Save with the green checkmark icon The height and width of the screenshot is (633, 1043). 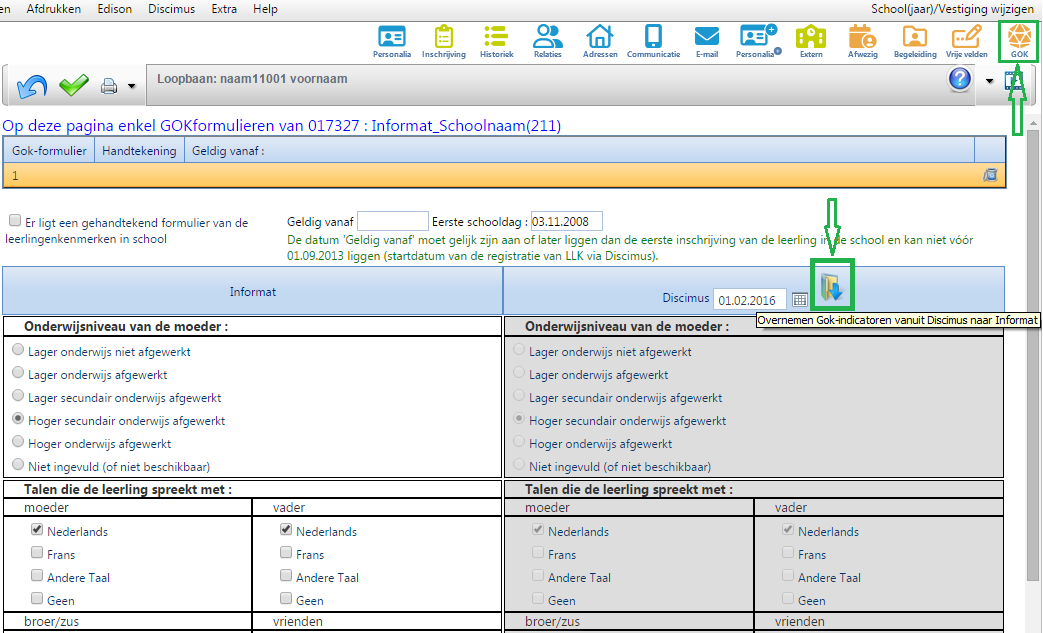click(x=73, y=85)
